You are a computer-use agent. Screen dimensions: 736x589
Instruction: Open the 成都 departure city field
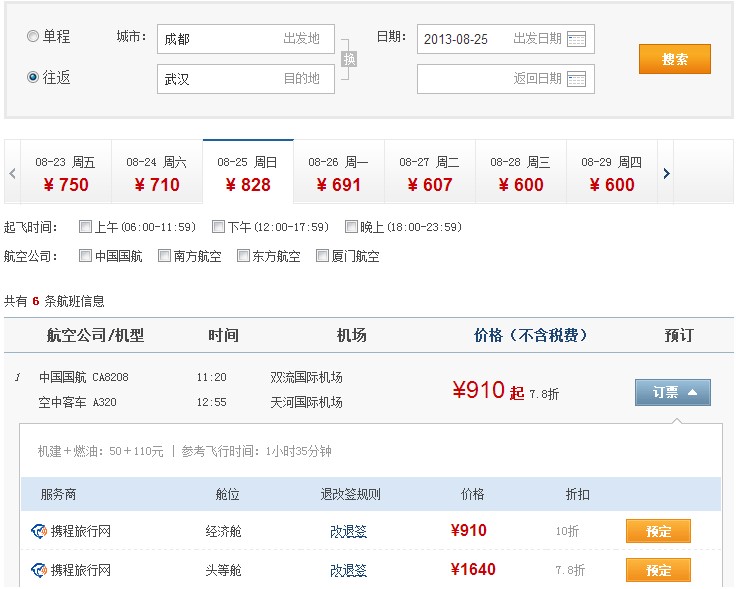tap(217, 39)
